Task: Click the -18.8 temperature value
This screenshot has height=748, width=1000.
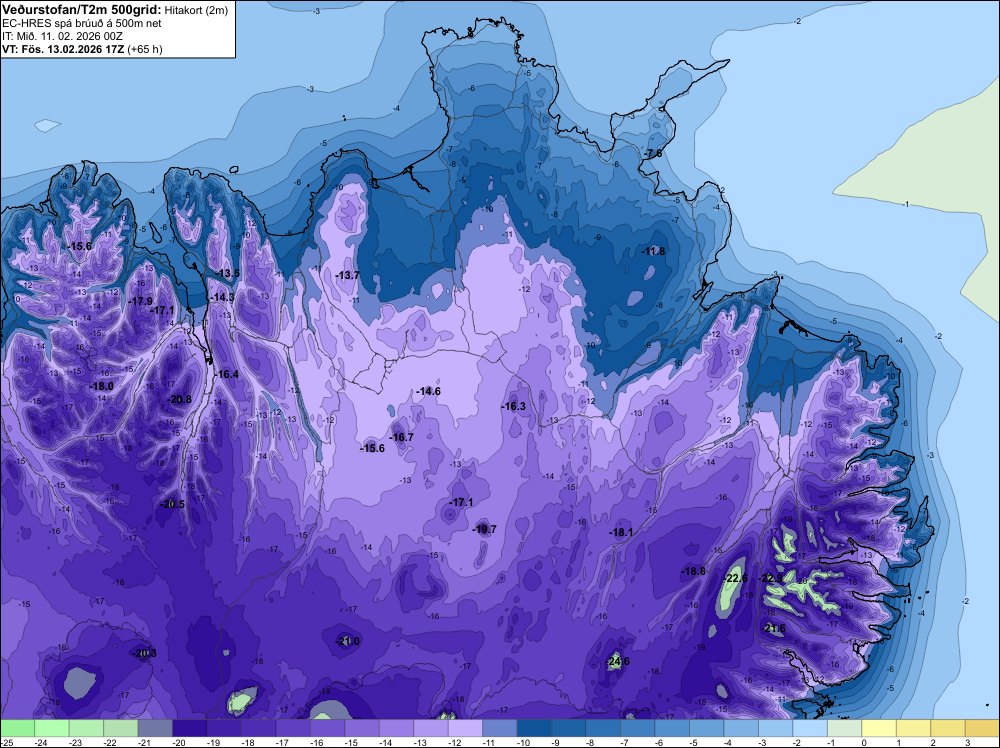Action: 693,571
